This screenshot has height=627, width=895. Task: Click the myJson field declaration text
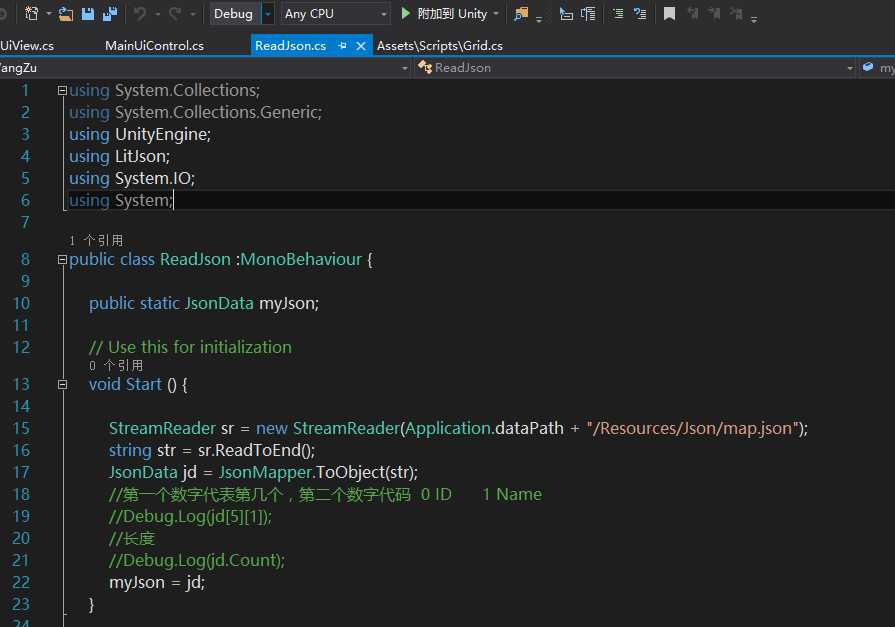(x=289, y=303)
